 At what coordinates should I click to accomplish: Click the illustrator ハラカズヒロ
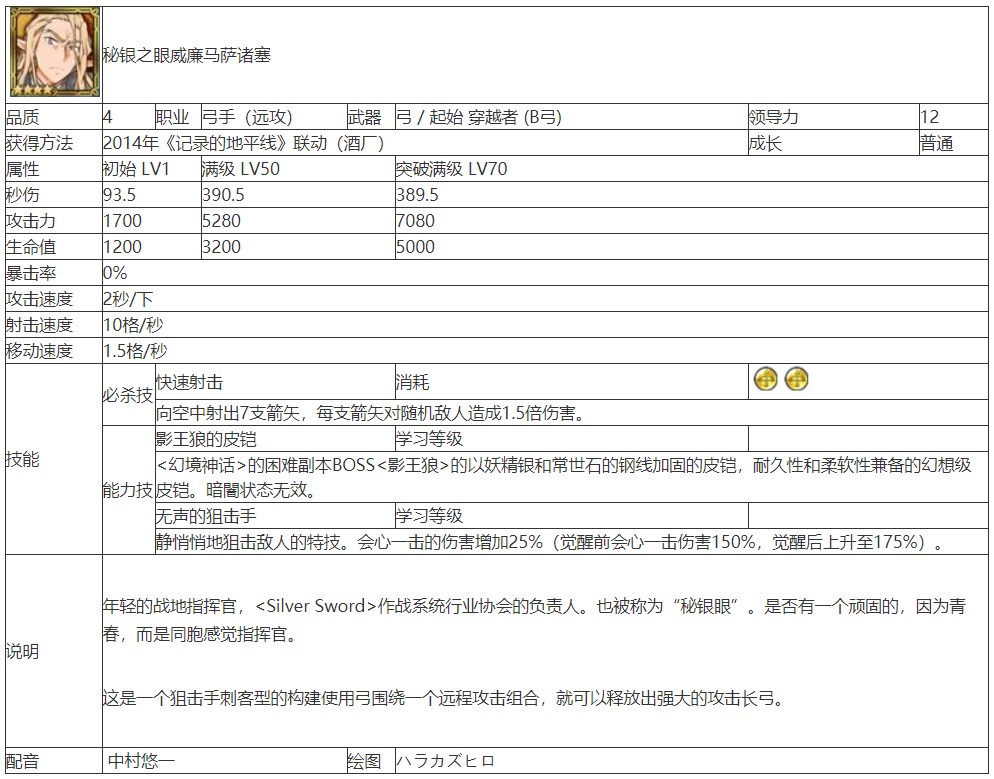(445, 761)
